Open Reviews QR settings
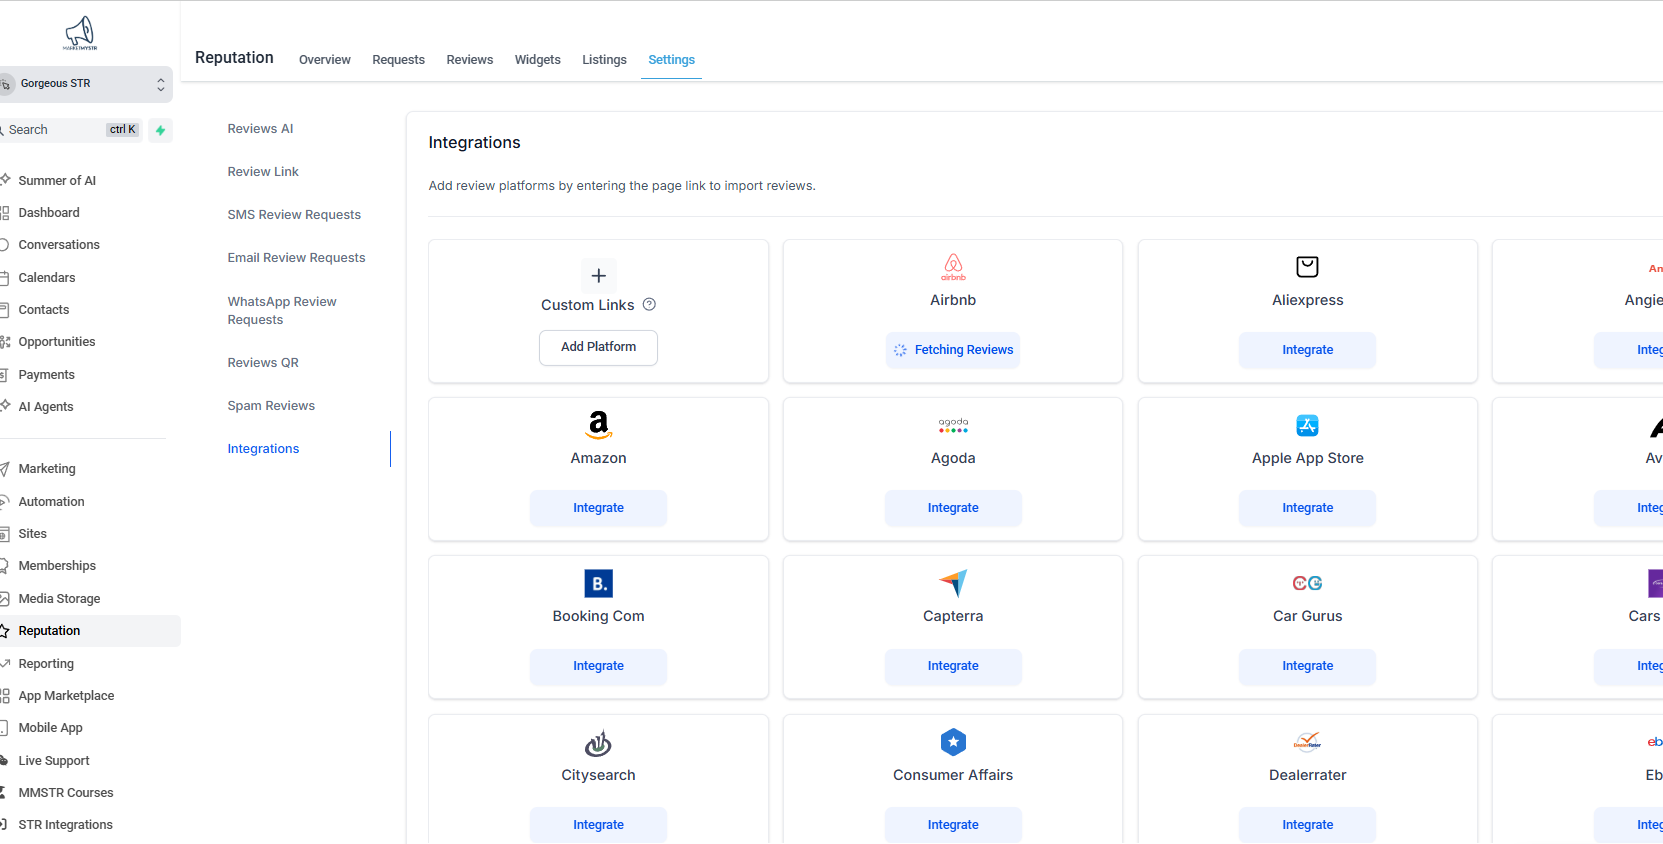Screen dimensions: 1663x844 tap(263, 363)
